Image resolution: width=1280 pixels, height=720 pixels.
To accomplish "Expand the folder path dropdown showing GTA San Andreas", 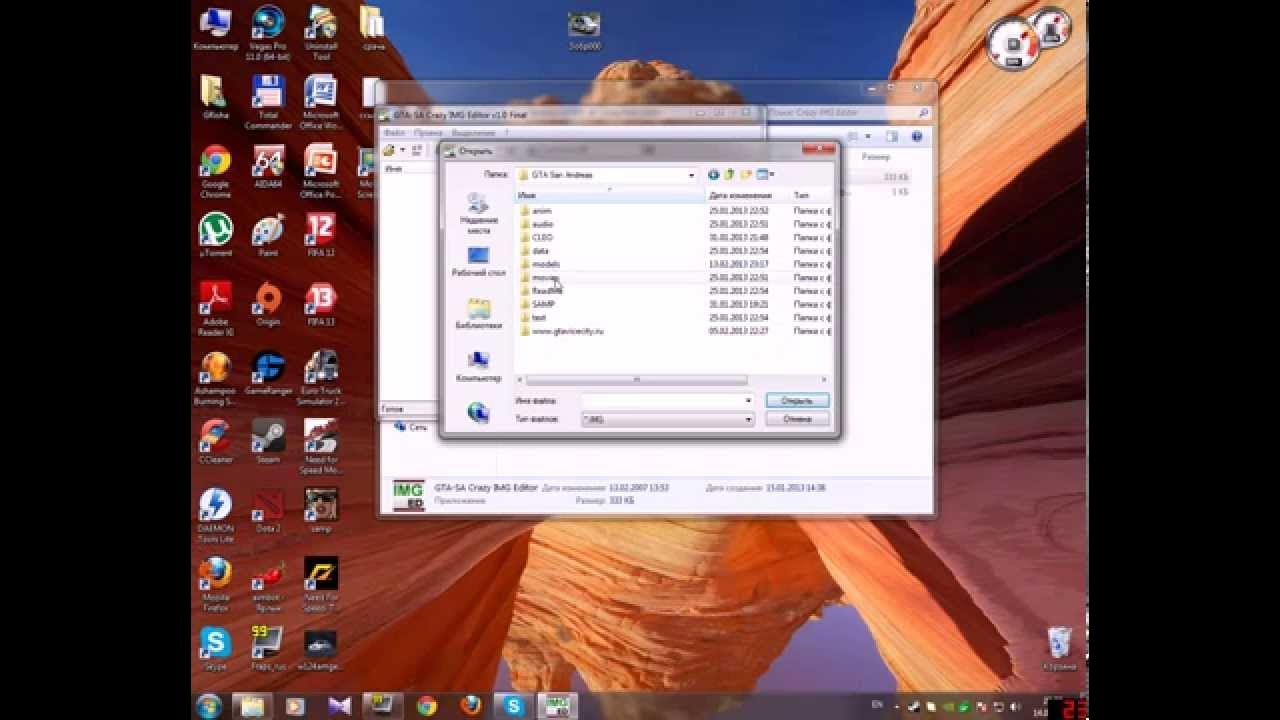I will pyautogui.click(x=691, y=175).
